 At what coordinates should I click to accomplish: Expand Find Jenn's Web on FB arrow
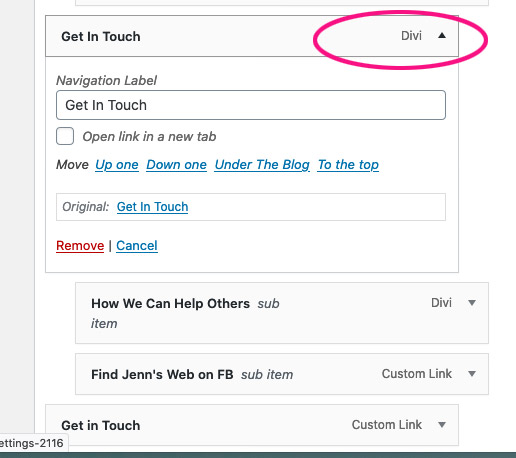click(x=472, y=374)
